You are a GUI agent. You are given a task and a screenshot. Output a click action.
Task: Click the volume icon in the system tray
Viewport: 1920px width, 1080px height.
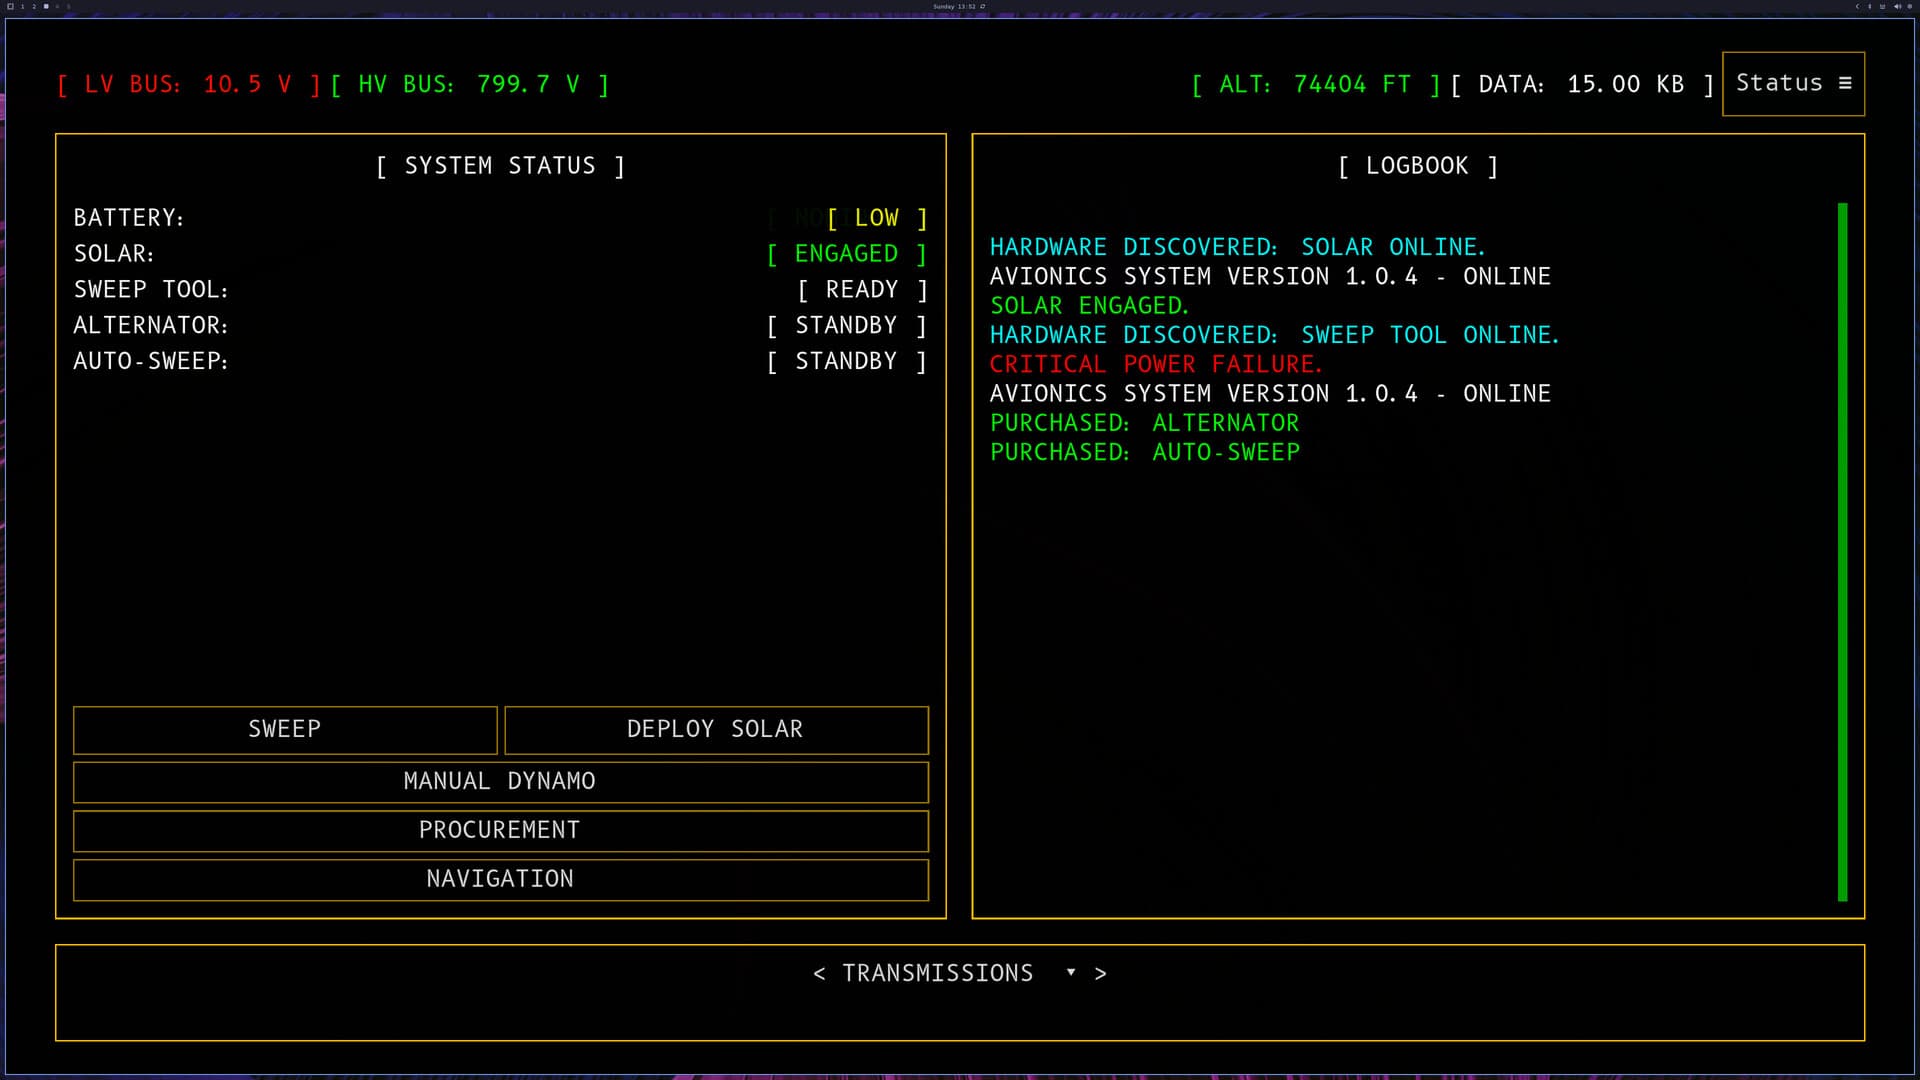pyautogui.click(x=1897, y=6)
